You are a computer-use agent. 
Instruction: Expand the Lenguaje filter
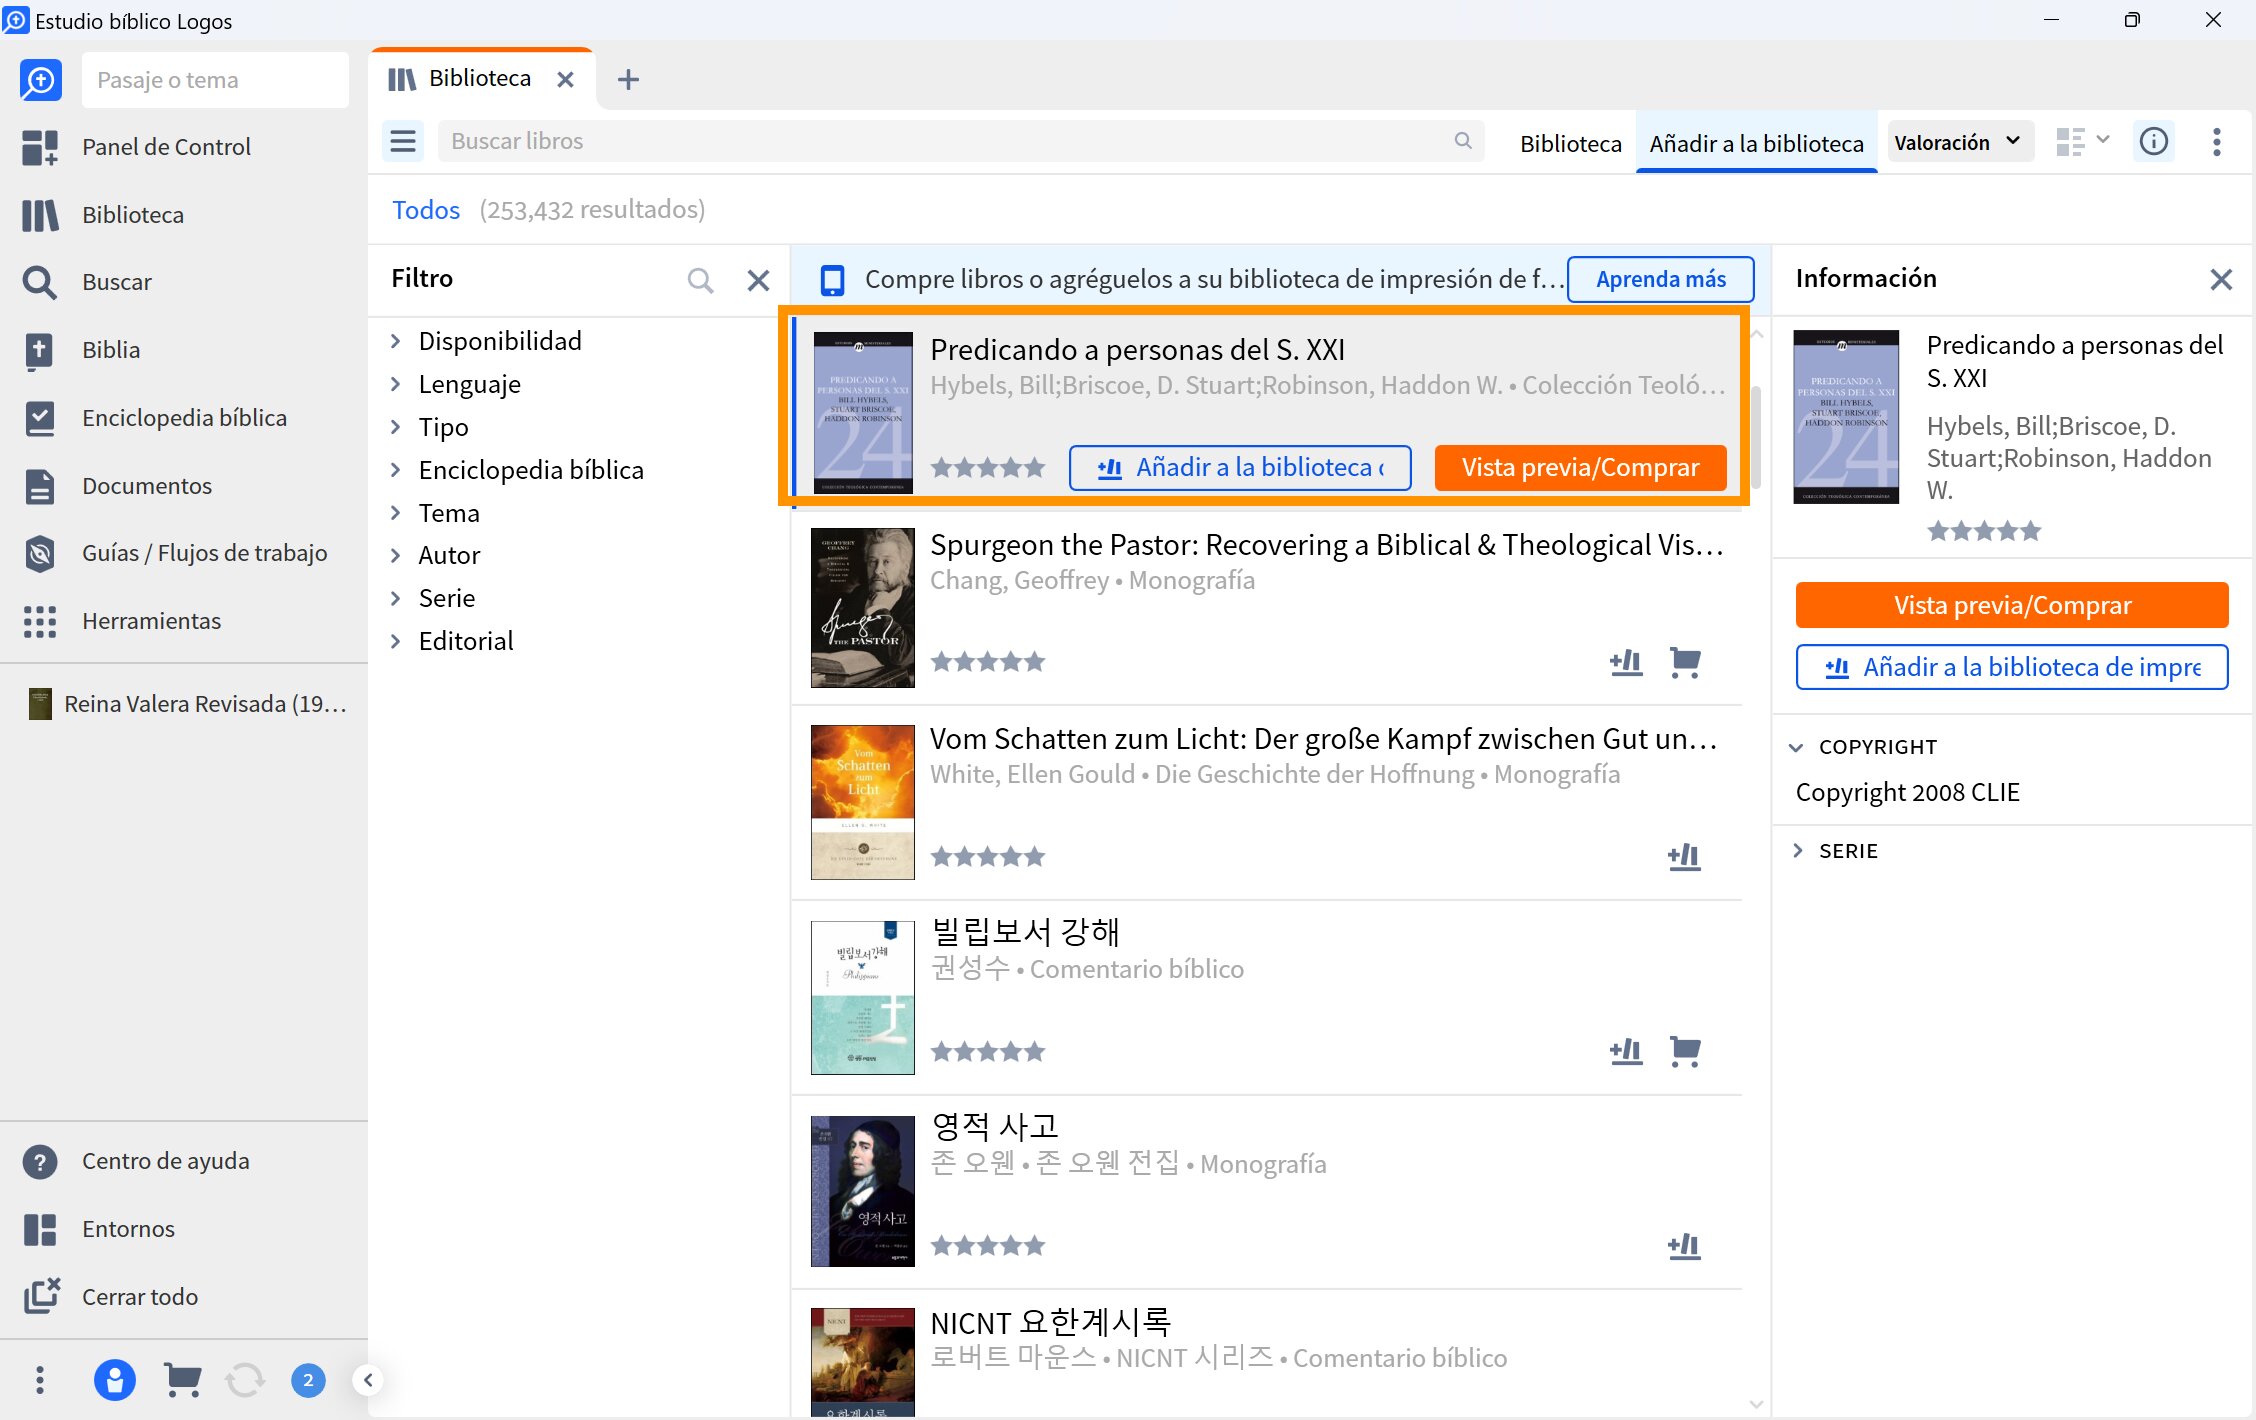point(396,384)
